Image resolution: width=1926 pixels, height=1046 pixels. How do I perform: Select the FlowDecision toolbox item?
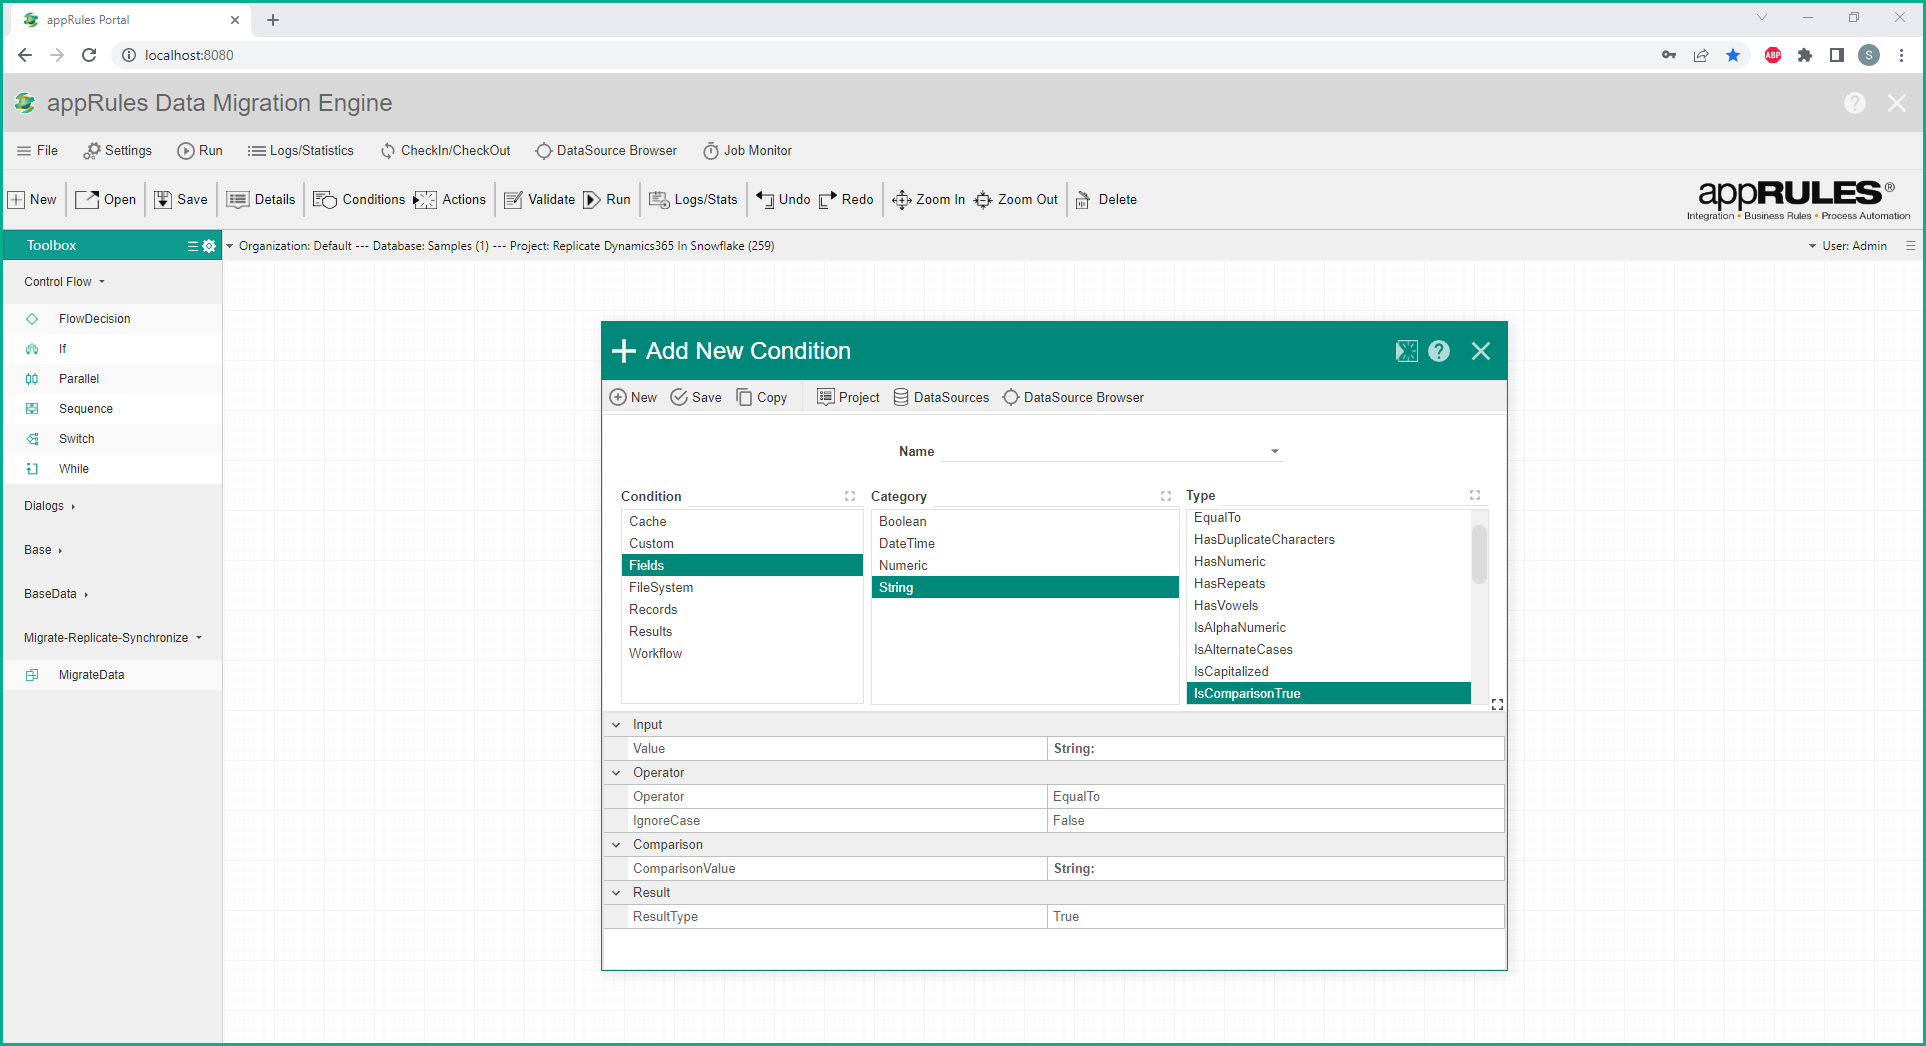click(x=112, y=319)
